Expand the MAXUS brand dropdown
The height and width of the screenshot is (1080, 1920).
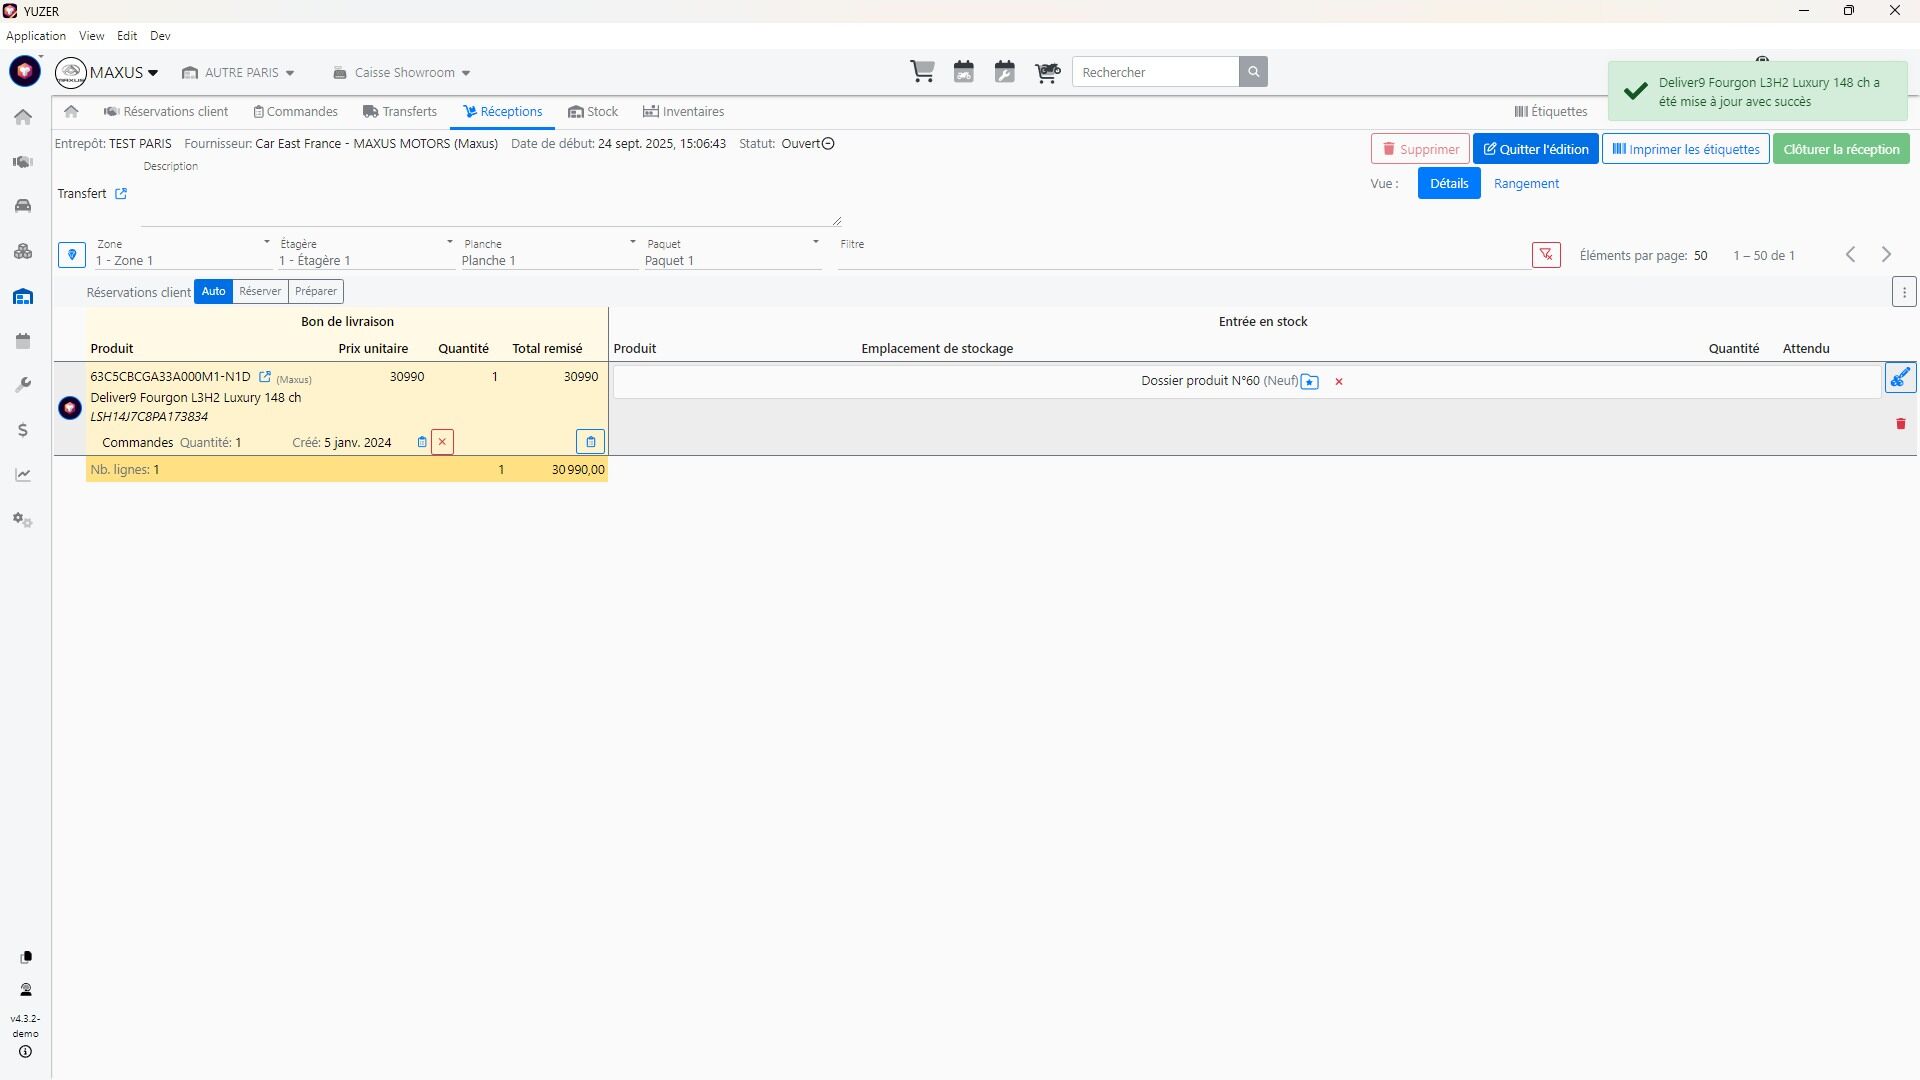pos(122,73)
